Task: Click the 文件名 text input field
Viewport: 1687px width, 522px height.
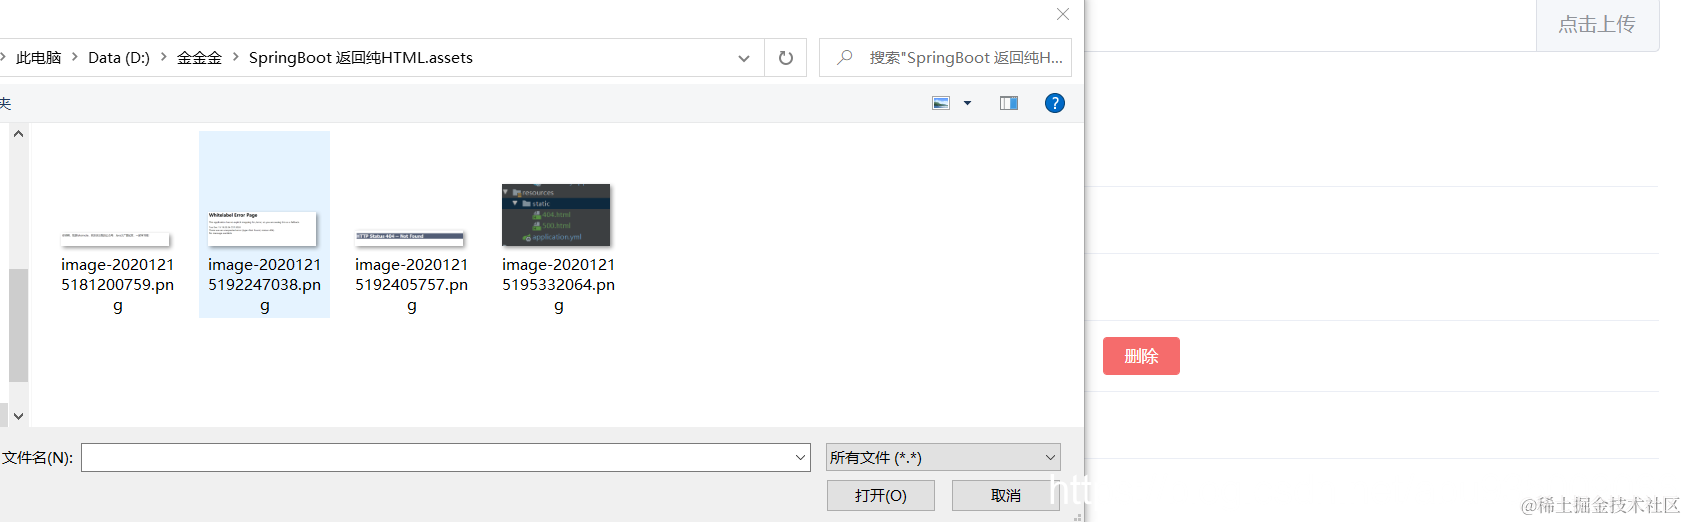Action: (x=437, y=458)
